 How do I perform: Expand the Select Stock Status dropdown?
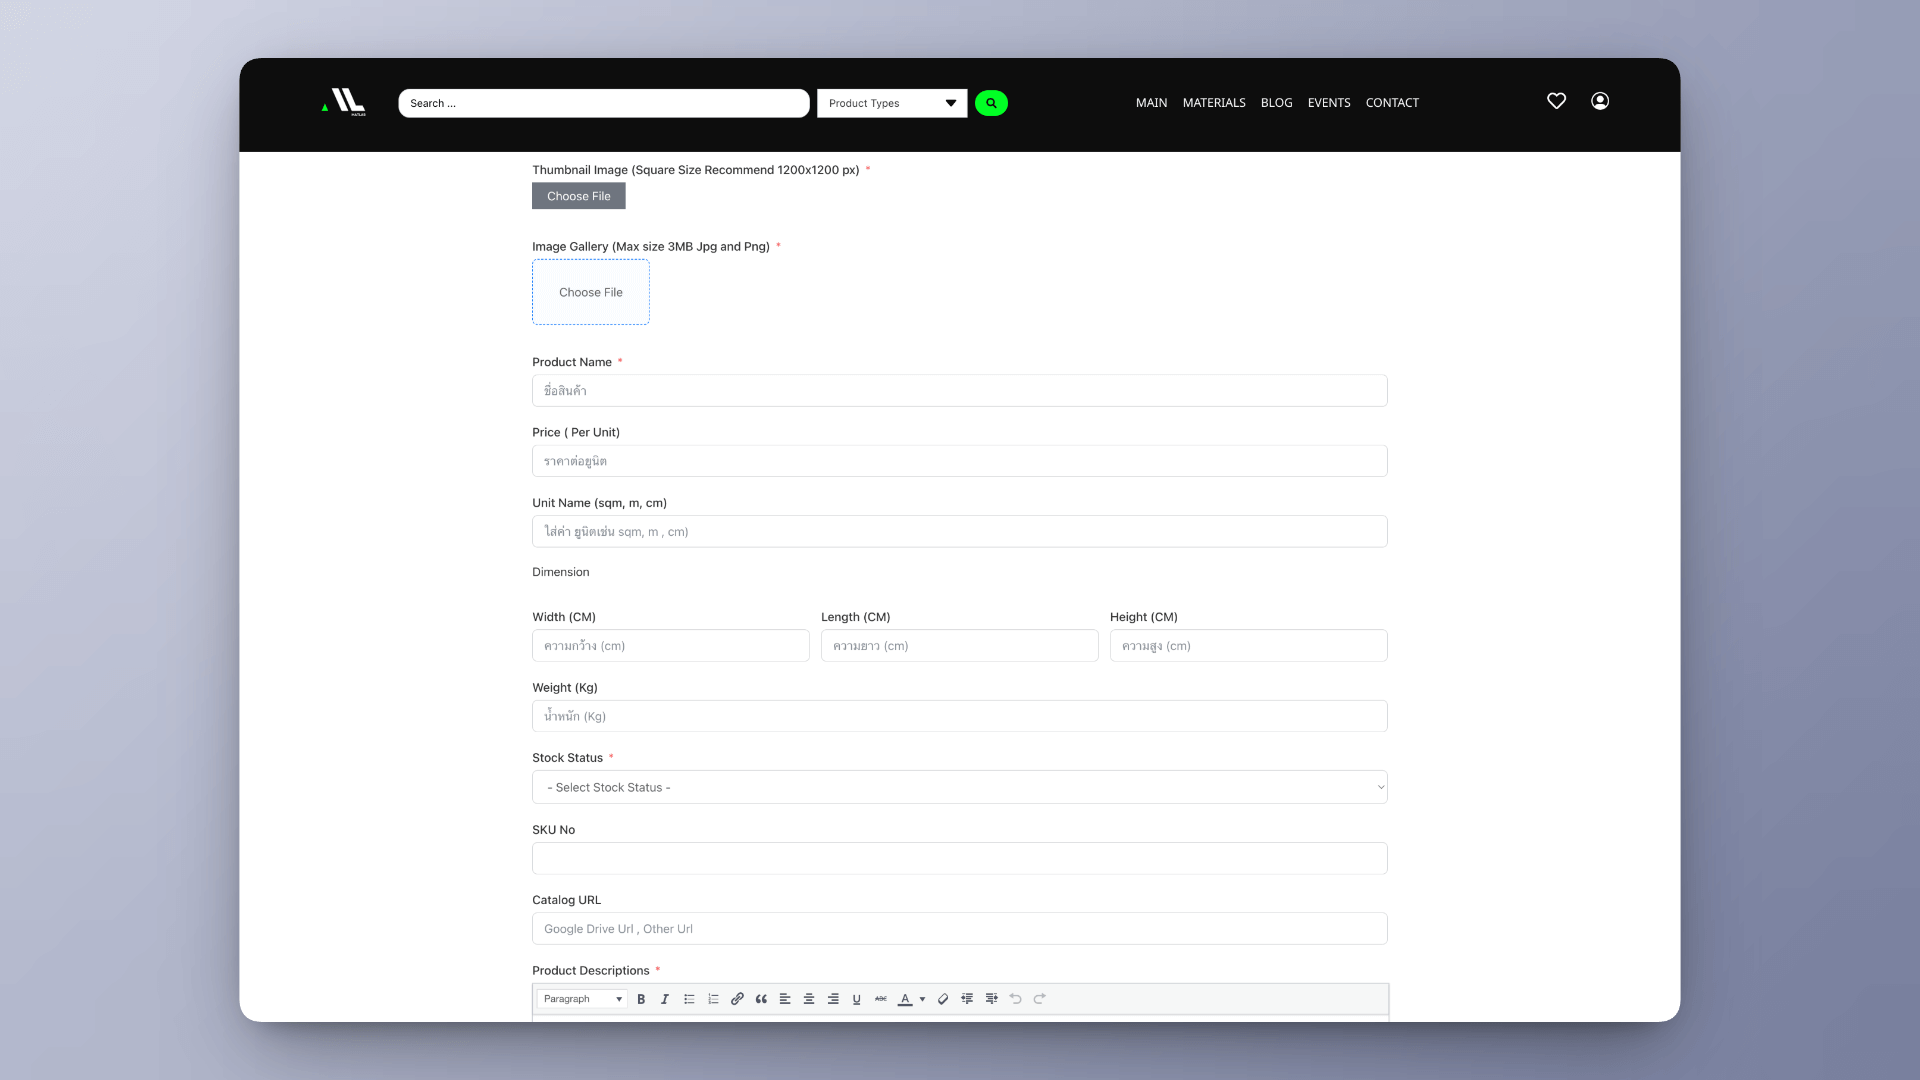point(959,787)
